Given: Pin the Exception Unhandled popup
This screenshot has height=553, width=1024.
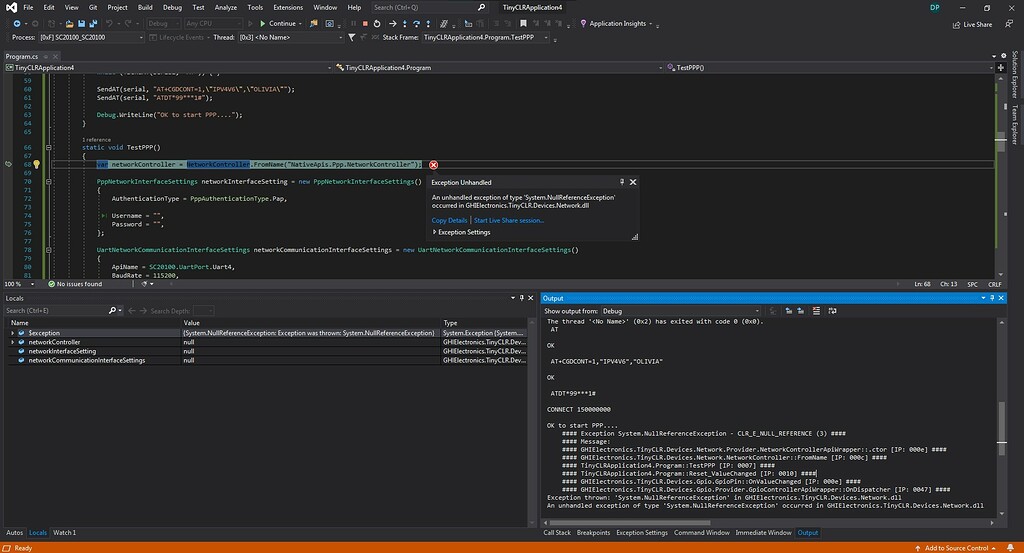Looking at the screenshot, I should [622, 182].
